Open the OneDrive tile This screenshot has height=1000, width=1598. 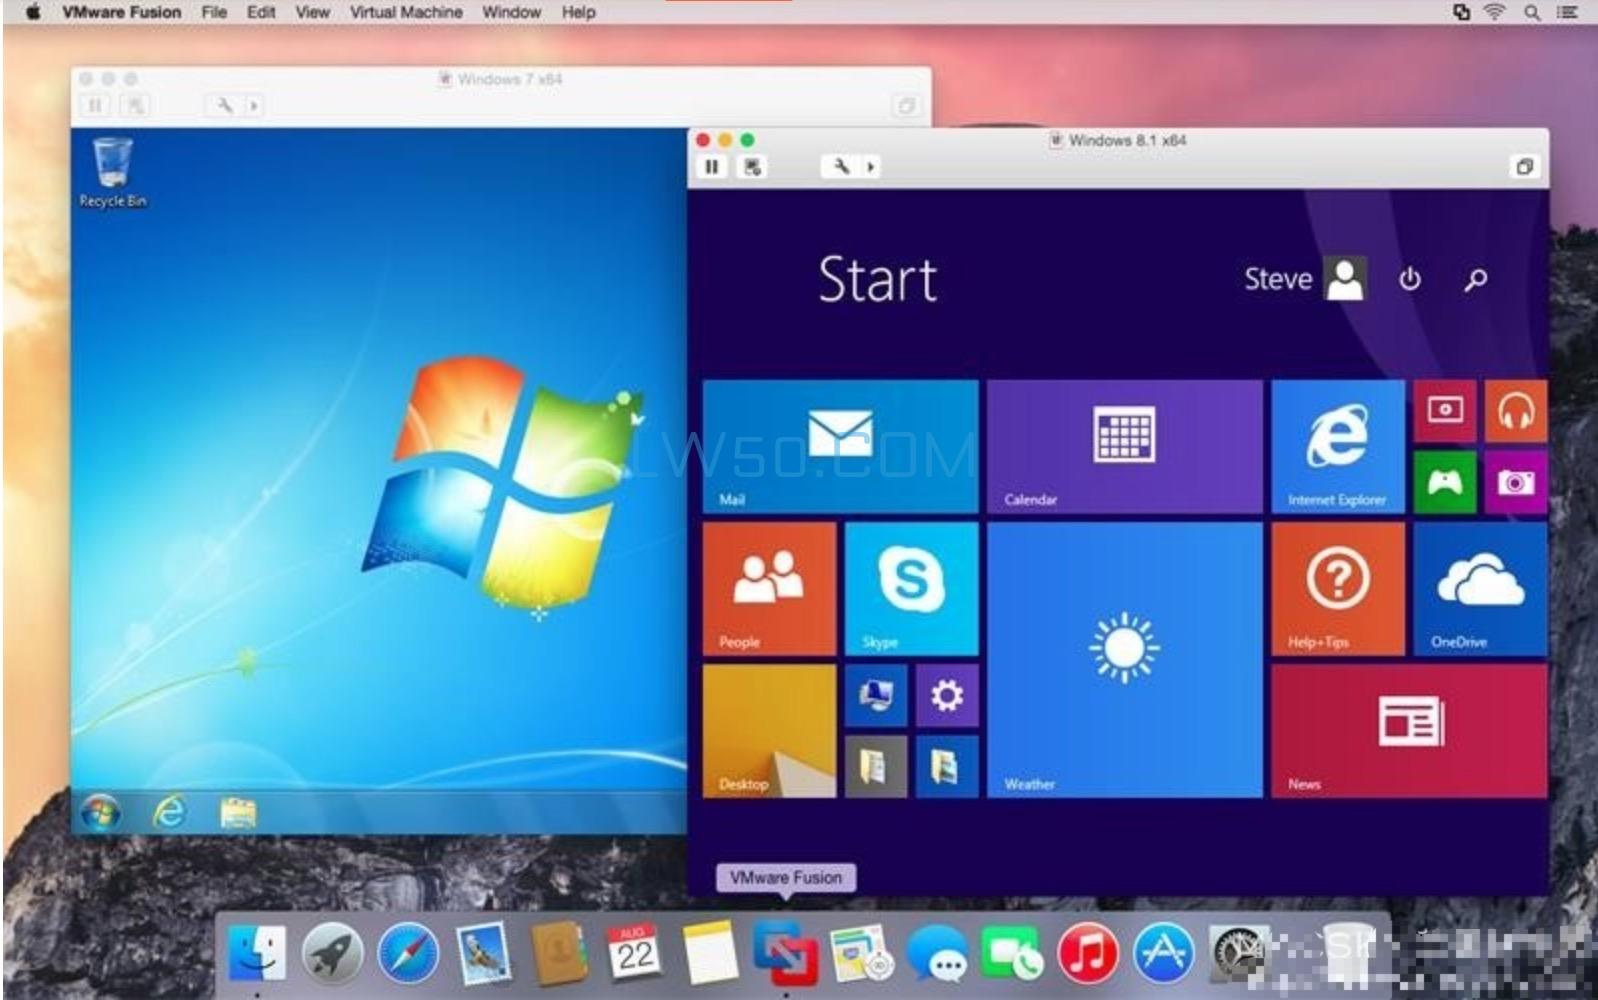[x=1480, y=589]
